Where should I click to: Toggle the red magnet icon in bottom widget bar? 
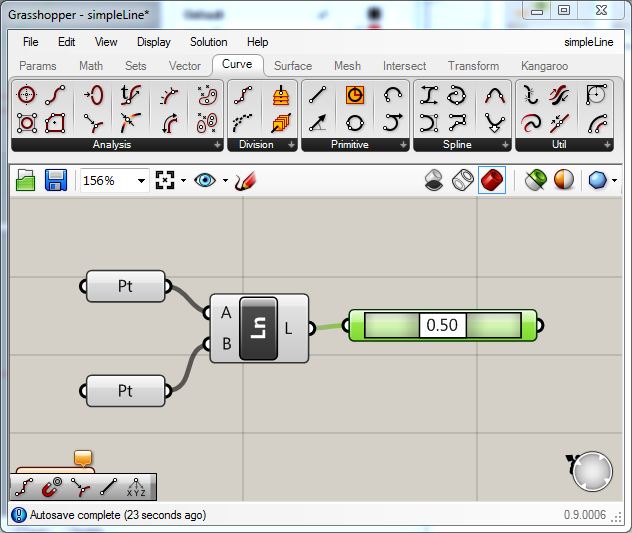tap(52, 487)
